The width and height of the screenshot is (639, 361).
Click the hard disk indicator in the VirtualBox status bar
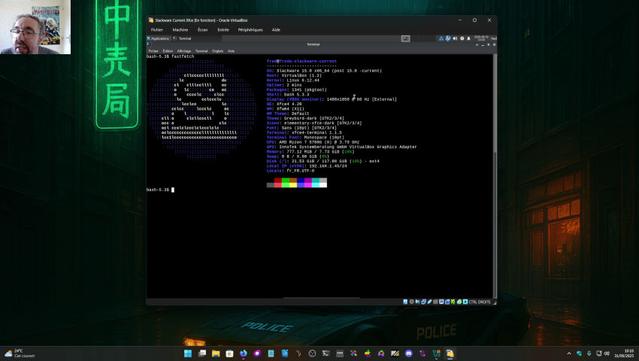coord(405,302)
